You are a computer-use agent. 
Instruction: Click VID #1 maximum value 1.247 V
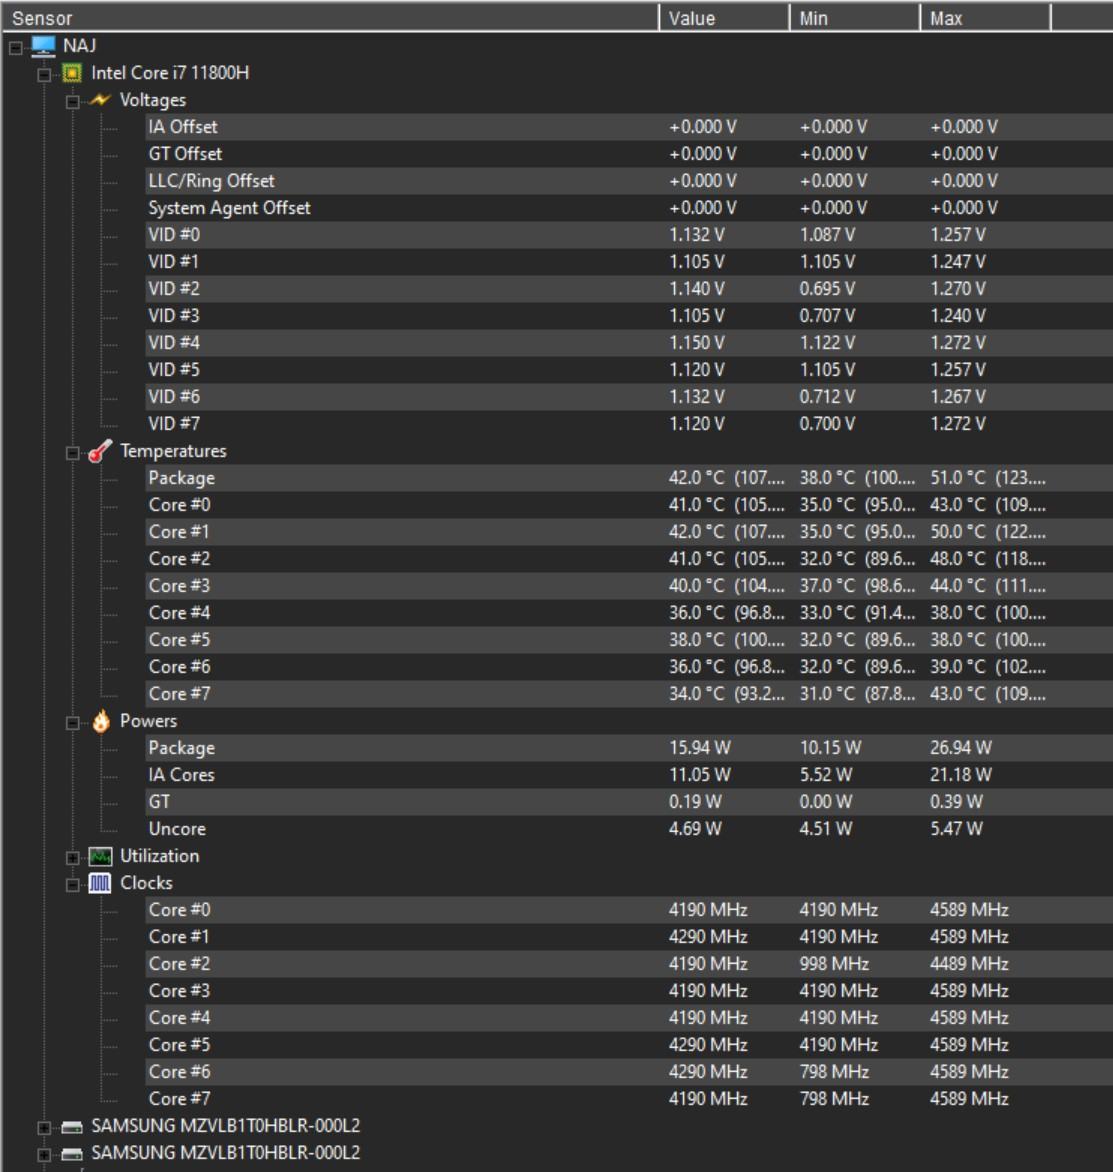click(x=958, y=262)
